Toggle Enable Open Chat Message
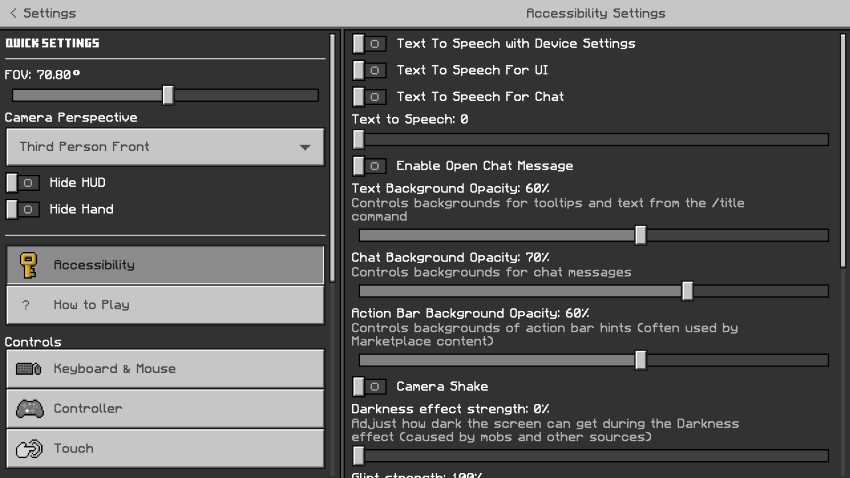This screenshot has width=850, height=478. pyautogui.click(x=369, y=166)
